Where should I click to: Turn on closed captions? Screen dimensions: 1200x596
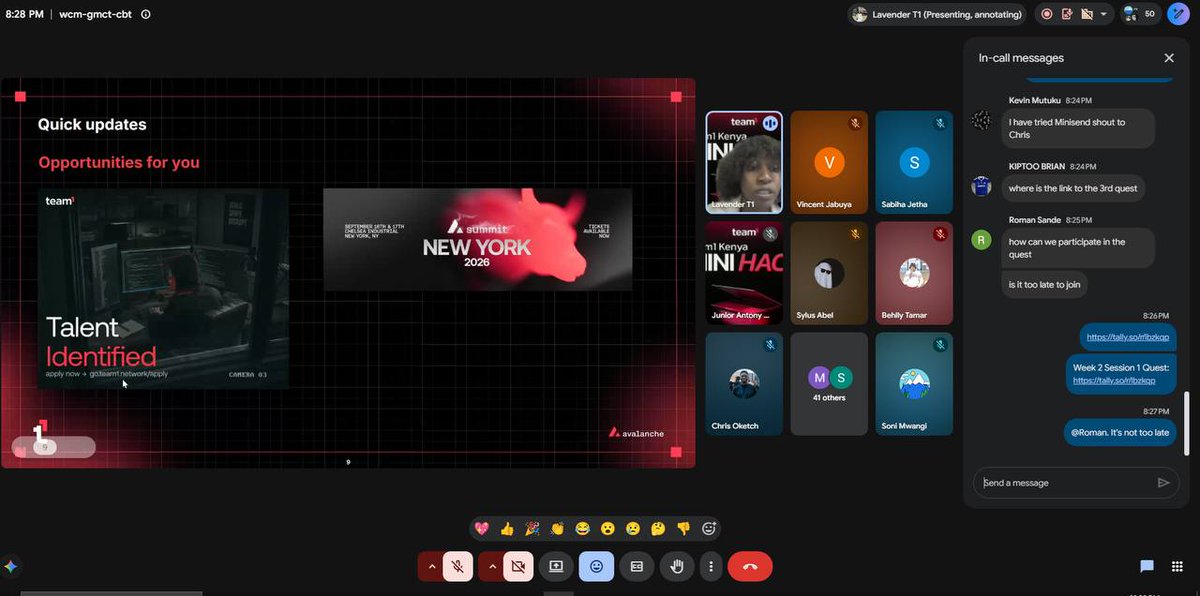coord(637,567)
